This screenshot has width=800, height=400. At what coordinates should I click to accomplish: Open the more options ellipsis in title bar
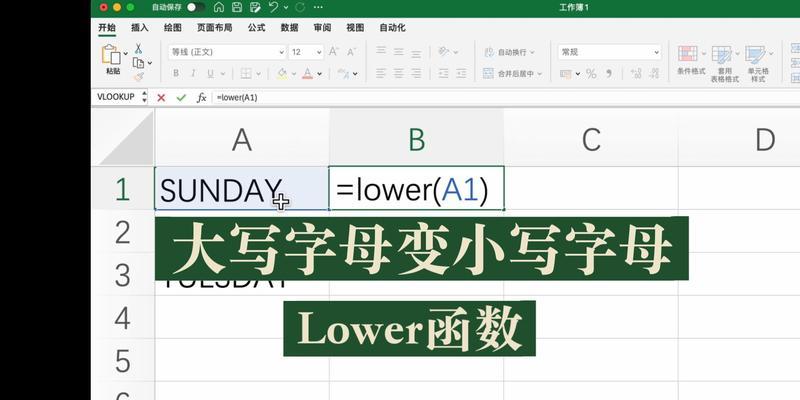click(318, 7)
